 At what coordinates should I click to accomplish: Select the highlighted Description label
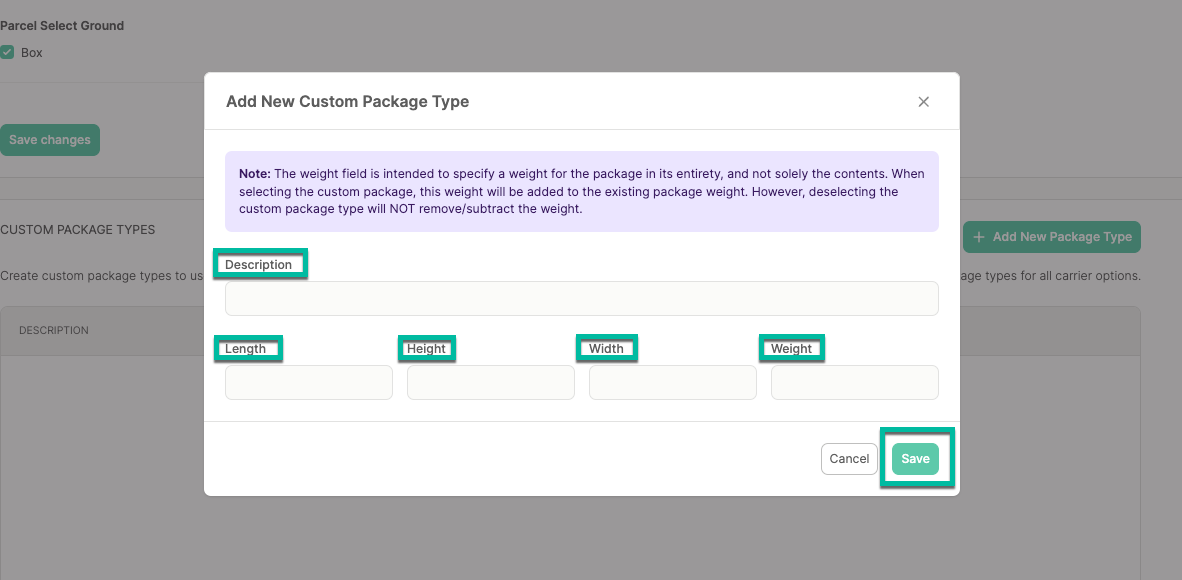259,264
